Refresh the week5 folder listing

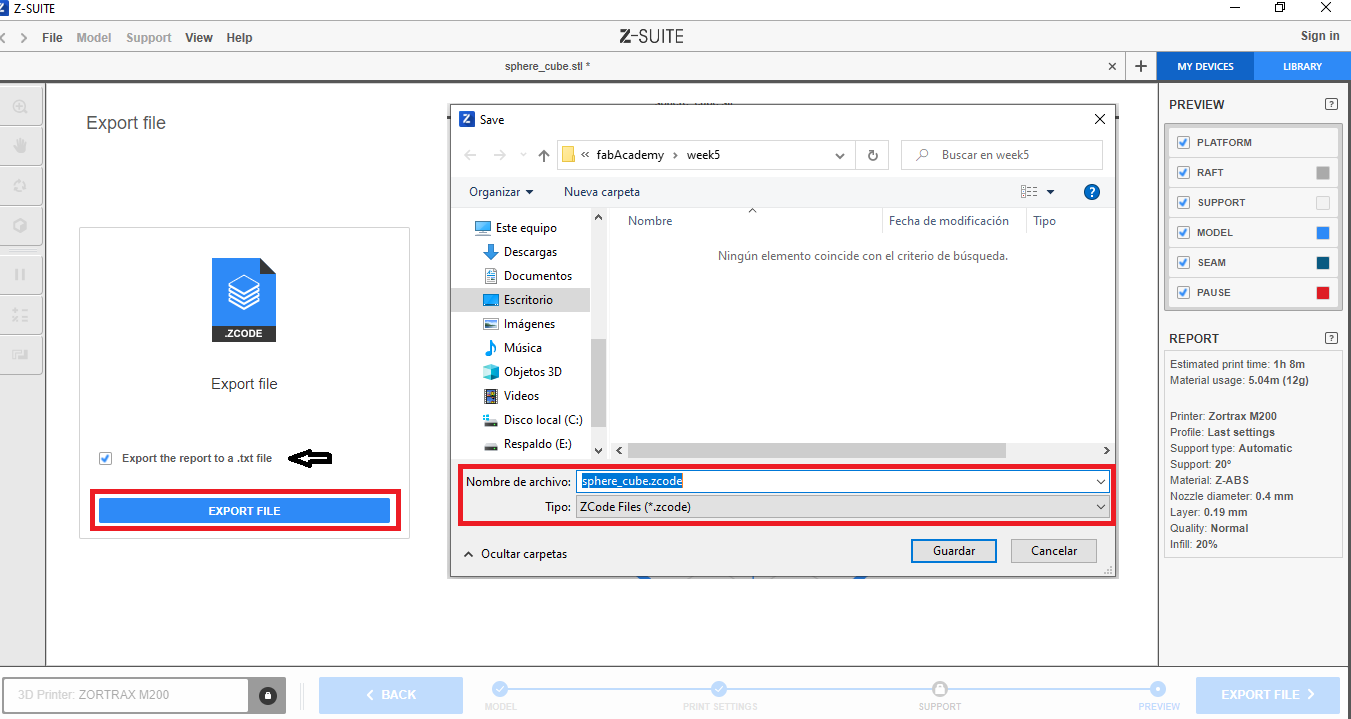coord(873,155)
